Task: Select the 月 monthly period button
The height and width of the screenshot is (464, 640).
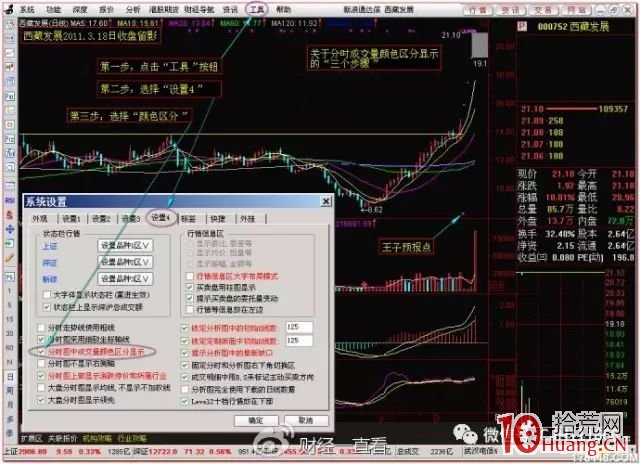Action: coord(10,405)
